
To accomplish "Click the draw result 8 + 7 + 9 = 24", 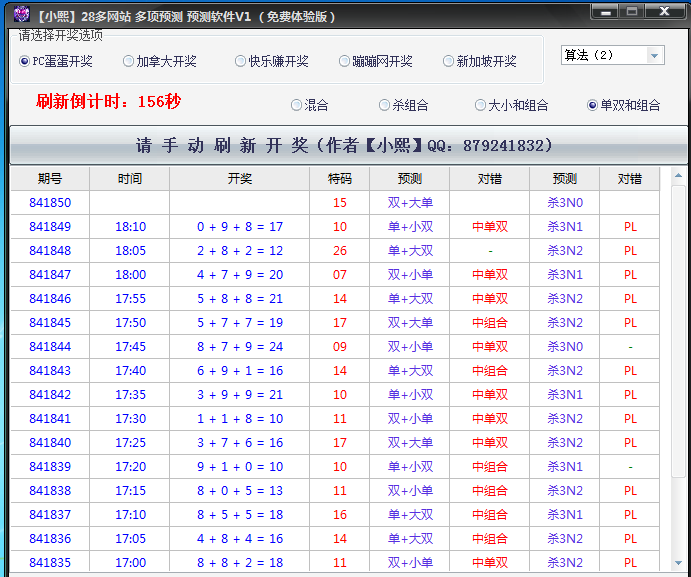I will [x=240, y=346].
